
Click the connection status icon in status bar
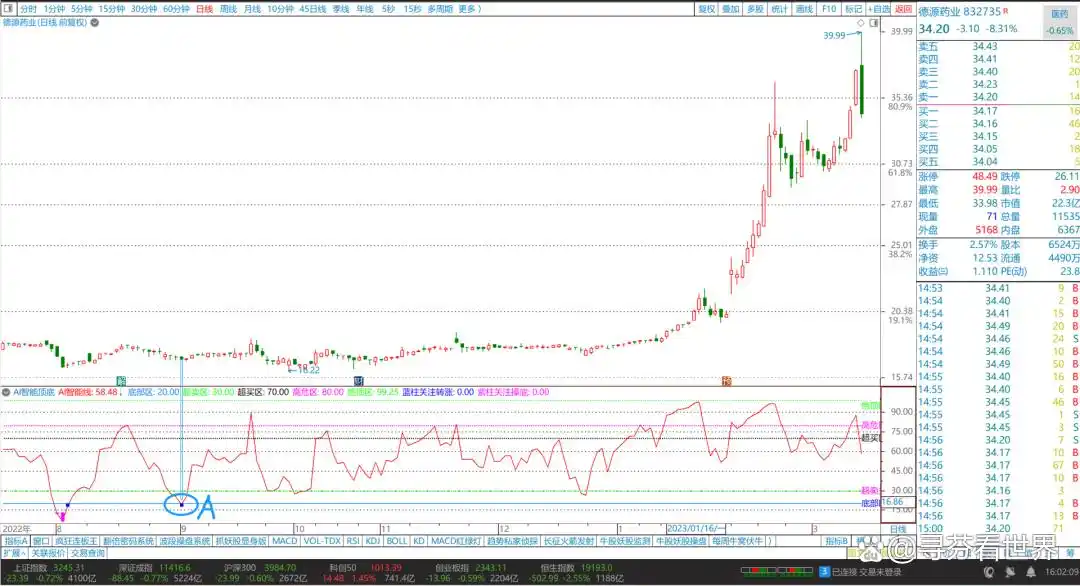(x=823, y=570)
